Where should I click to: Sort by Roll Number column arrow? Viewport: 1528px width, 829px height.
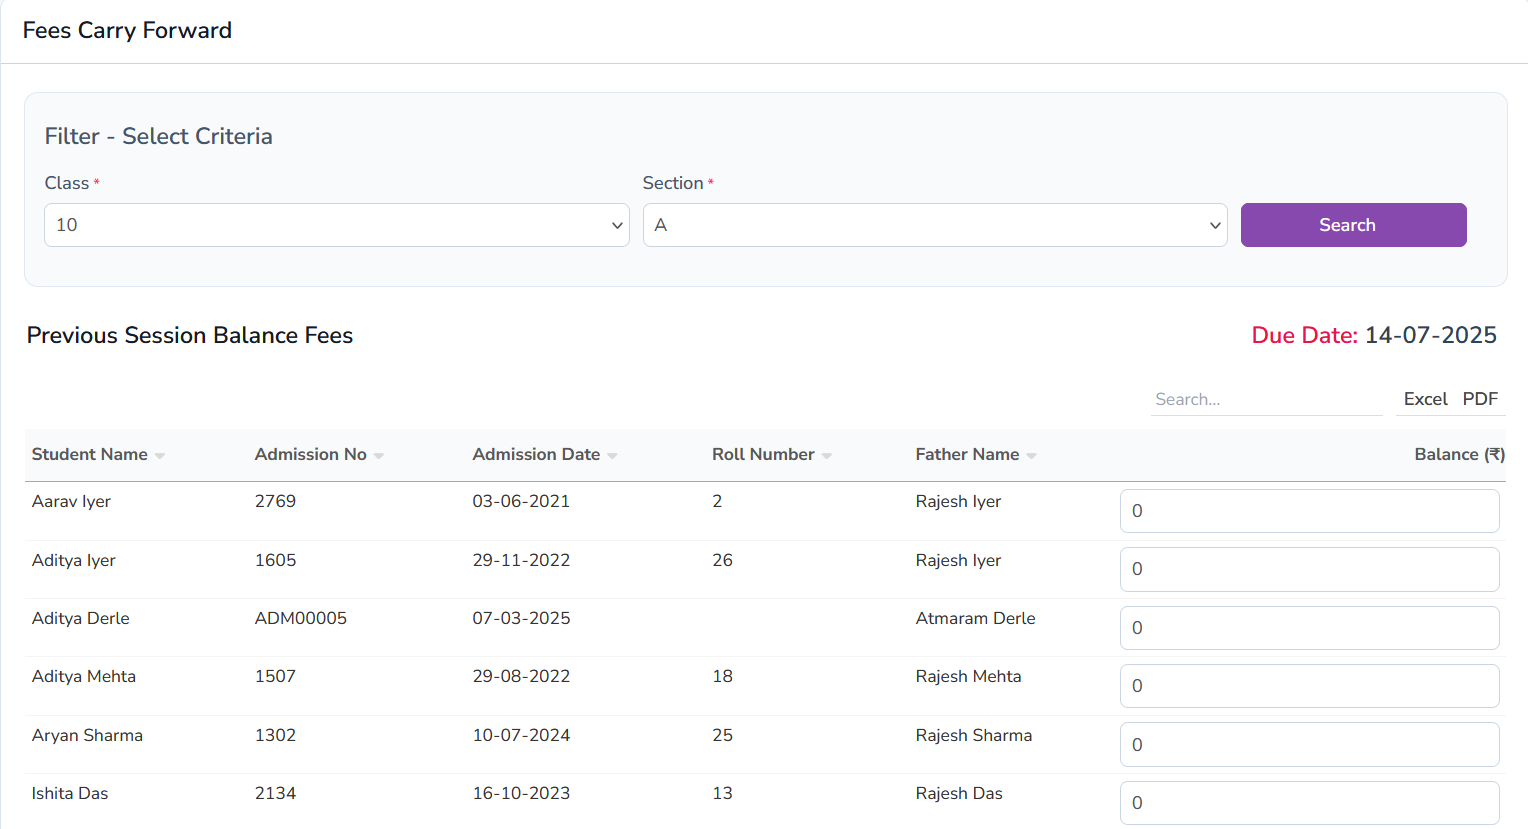coord(827,456)
